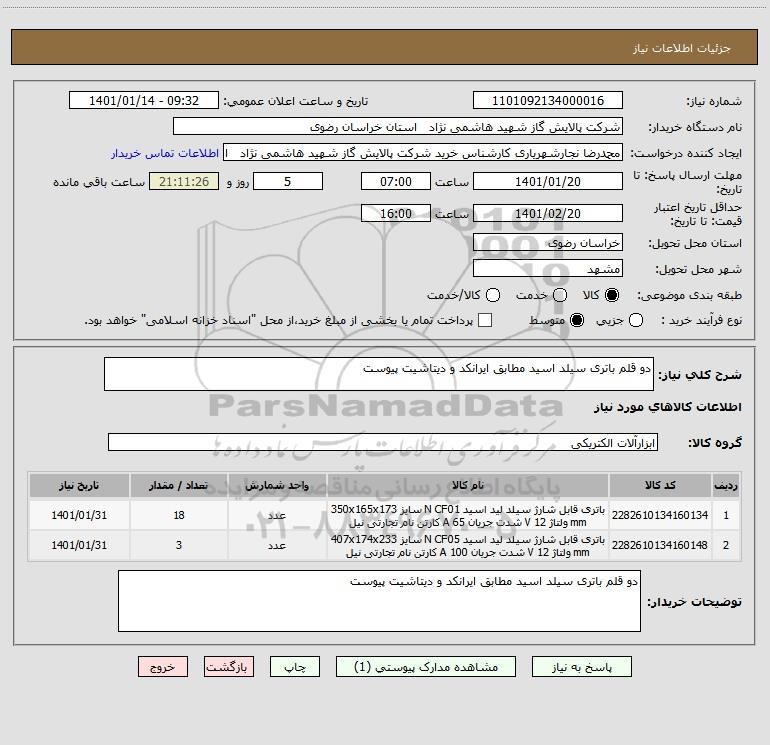
Task: Click the need date in row 2
Action: tap(79, 545)
